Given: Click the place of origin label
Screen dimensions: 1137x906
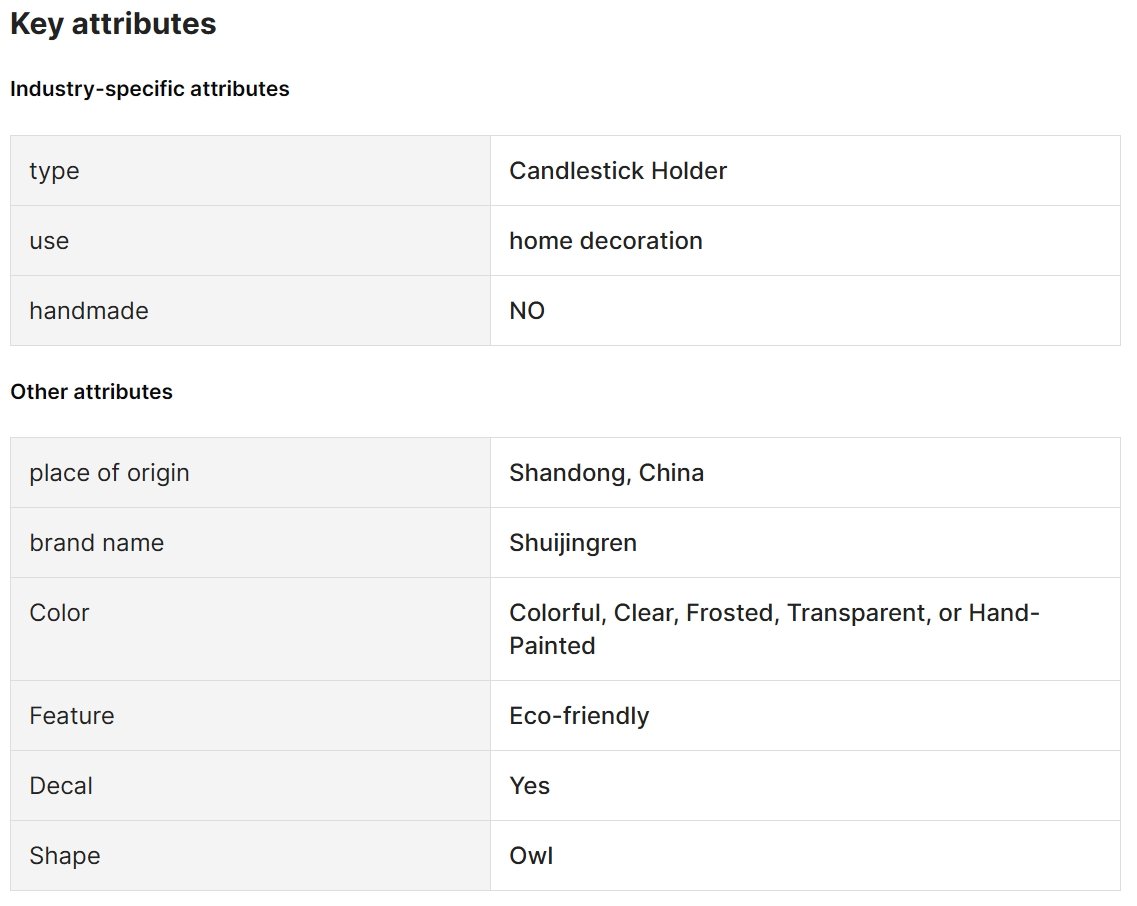Looking at the screenshot, I should pyautogui.click(x=109, y=473).
